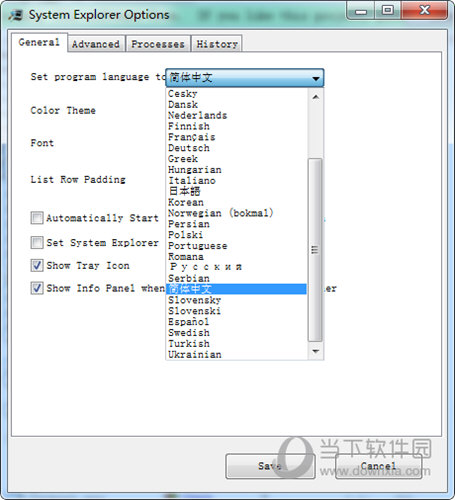Click the language list scrollbar thumb
The width and height of the screenshot is (455, 500).
coord(315,250)
